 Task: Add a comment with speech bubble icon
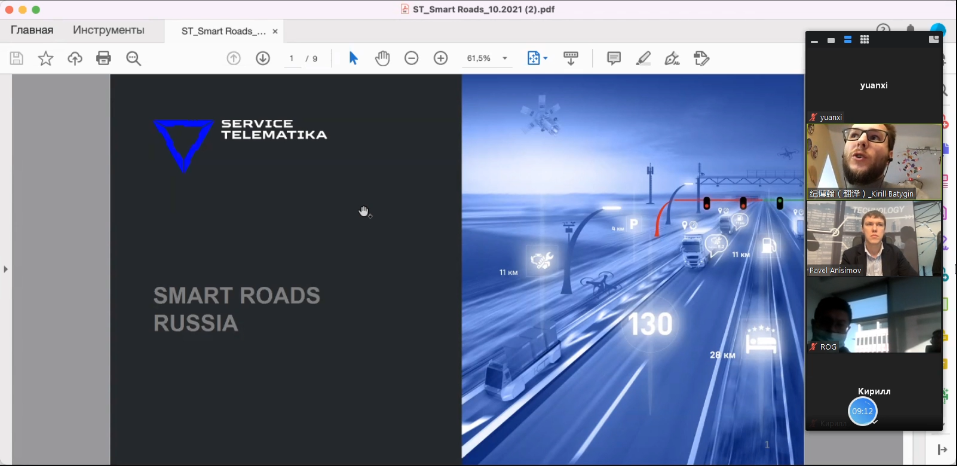(614, 59)
